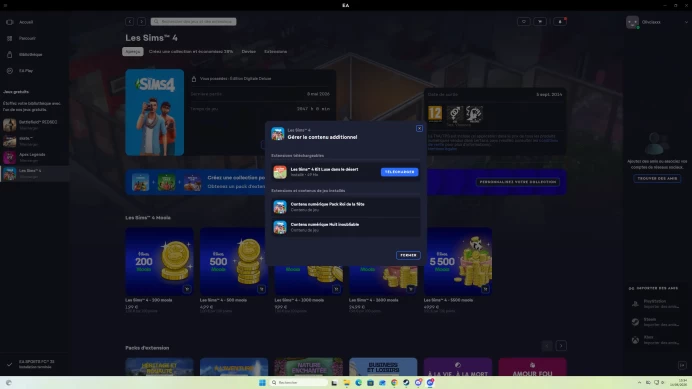Open the 200 Moola product card
Screen dimensions: 692x389
tap(159, 261)
